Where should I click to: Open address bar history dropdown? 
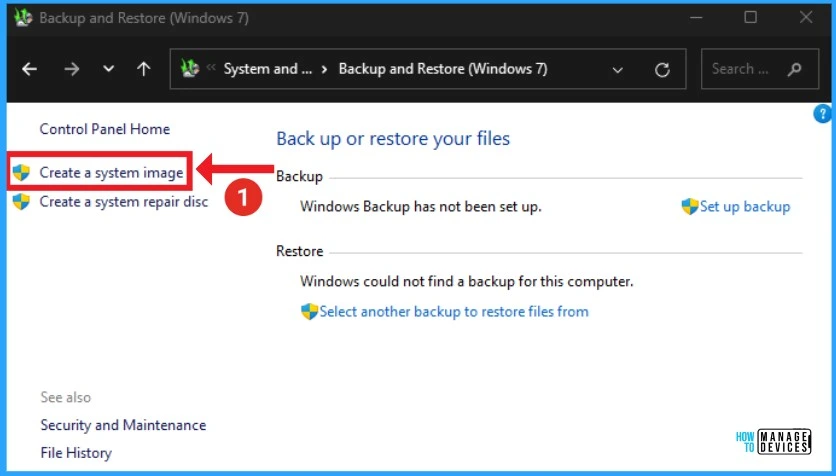[617, 70]
